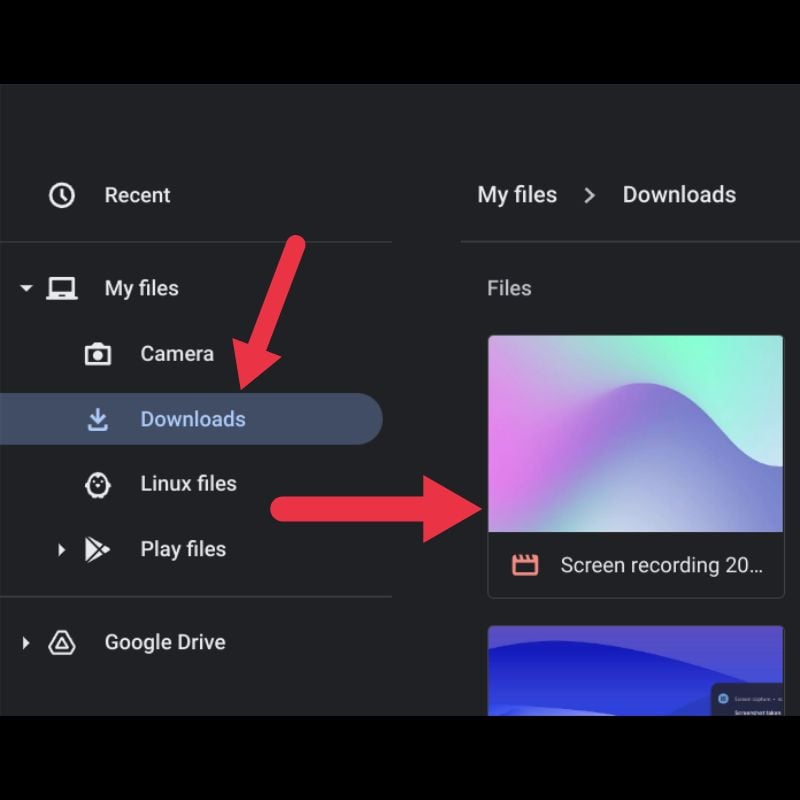The width and height of the screenshot is (800, 800).
Task: Open the Screen recording video thumbnail
Action: (x=636, y=430)
